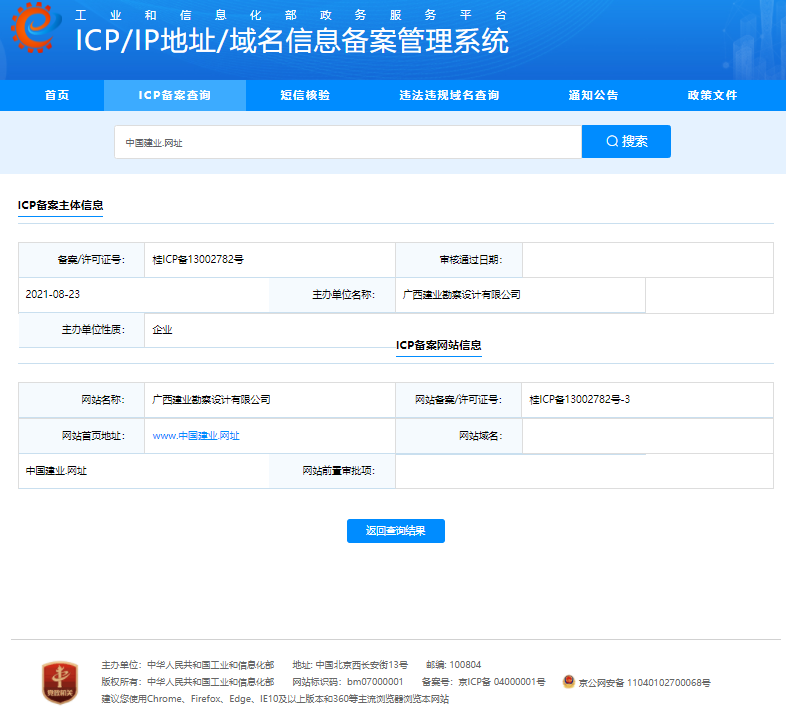This screenshot has height=715, width=786.
Task: Click the 网站前置审批项 label cell
Action: click(332, 470)
